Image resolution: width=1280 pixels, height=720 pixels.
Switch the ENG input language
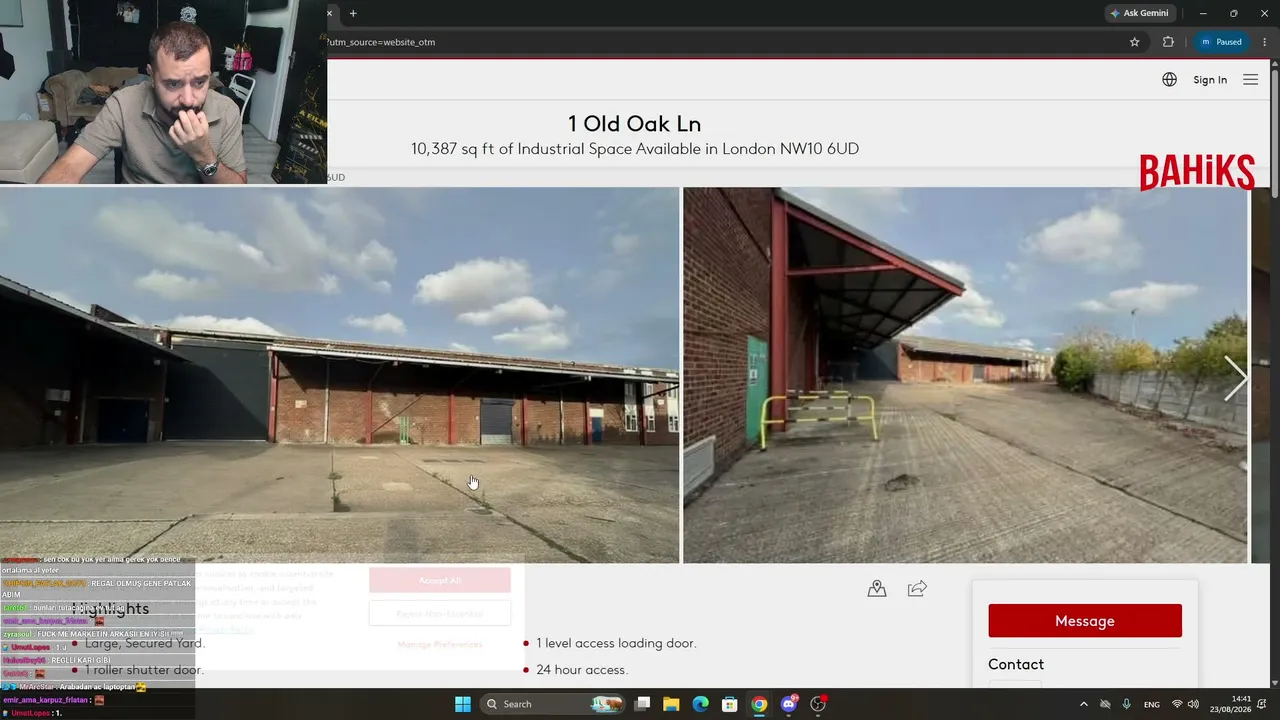point(1152,704)
